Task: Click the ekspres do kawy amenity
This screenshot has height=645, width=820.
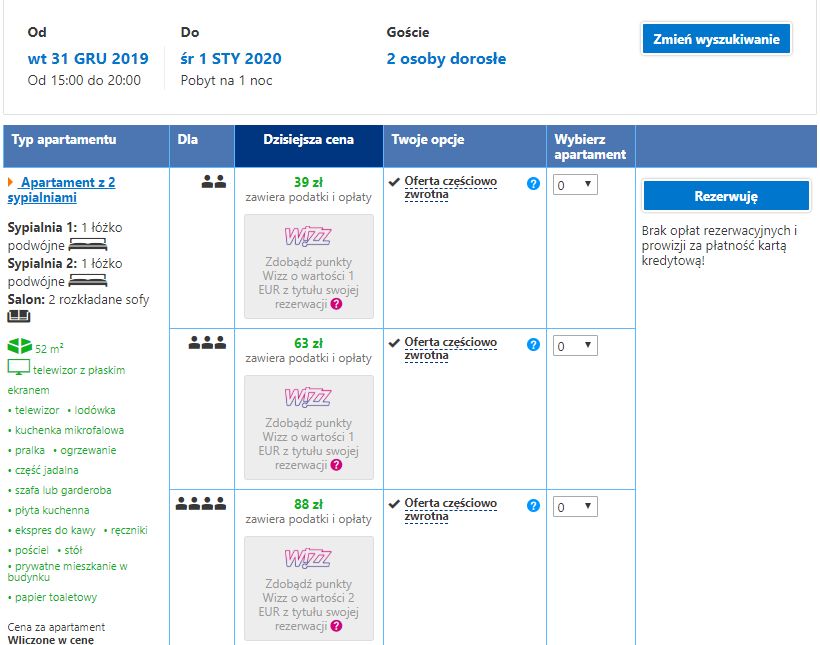Action: point(55,530)
